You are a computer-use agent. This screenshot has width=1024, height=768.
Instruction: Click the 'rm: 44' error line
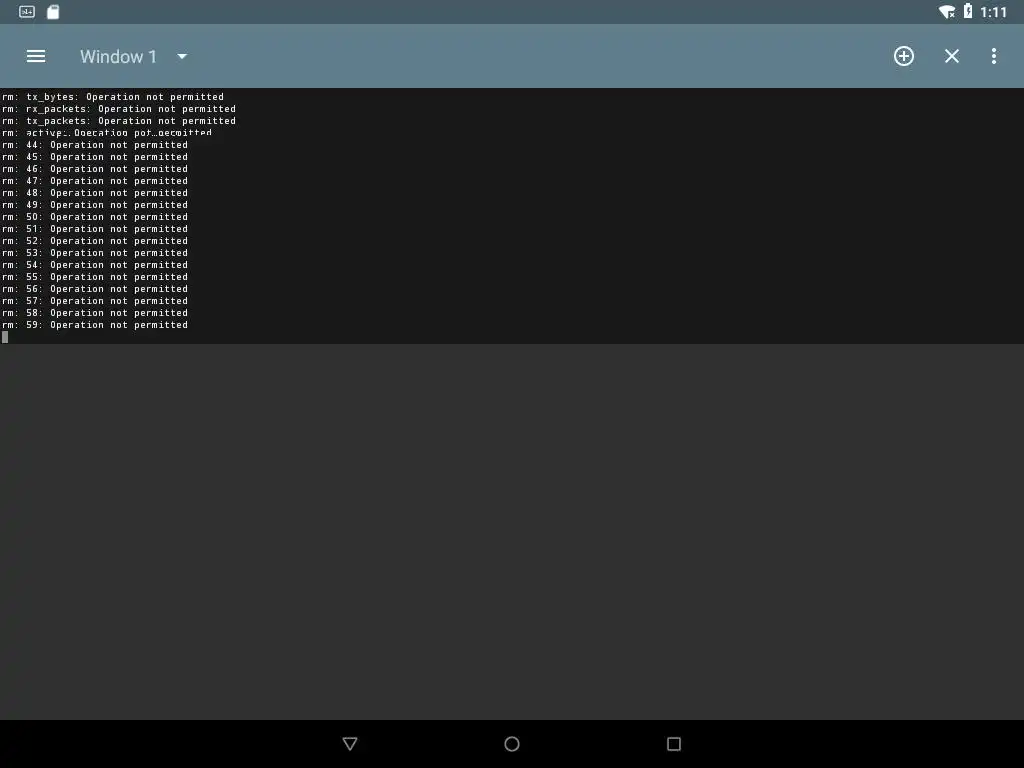pyautogui.click(x=95, y=145)
